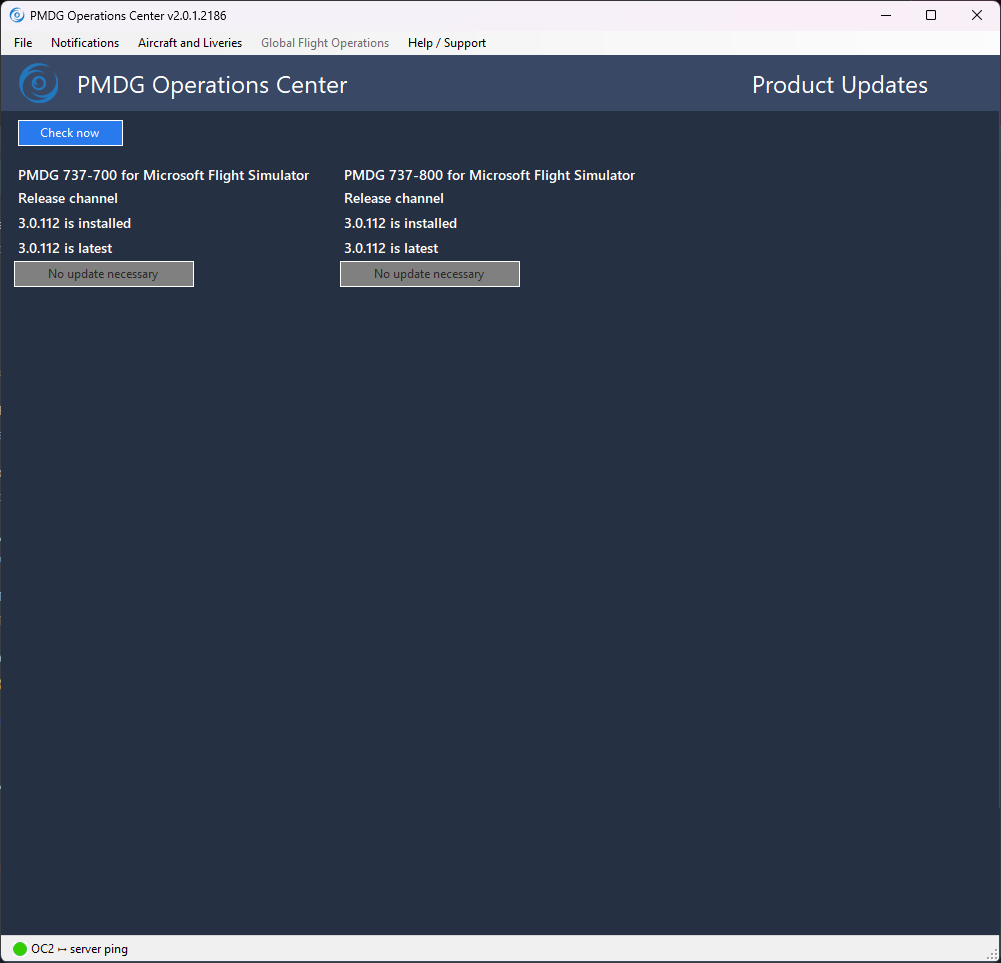Click the PMDG Operations Center header title

[x=212, y=85]
